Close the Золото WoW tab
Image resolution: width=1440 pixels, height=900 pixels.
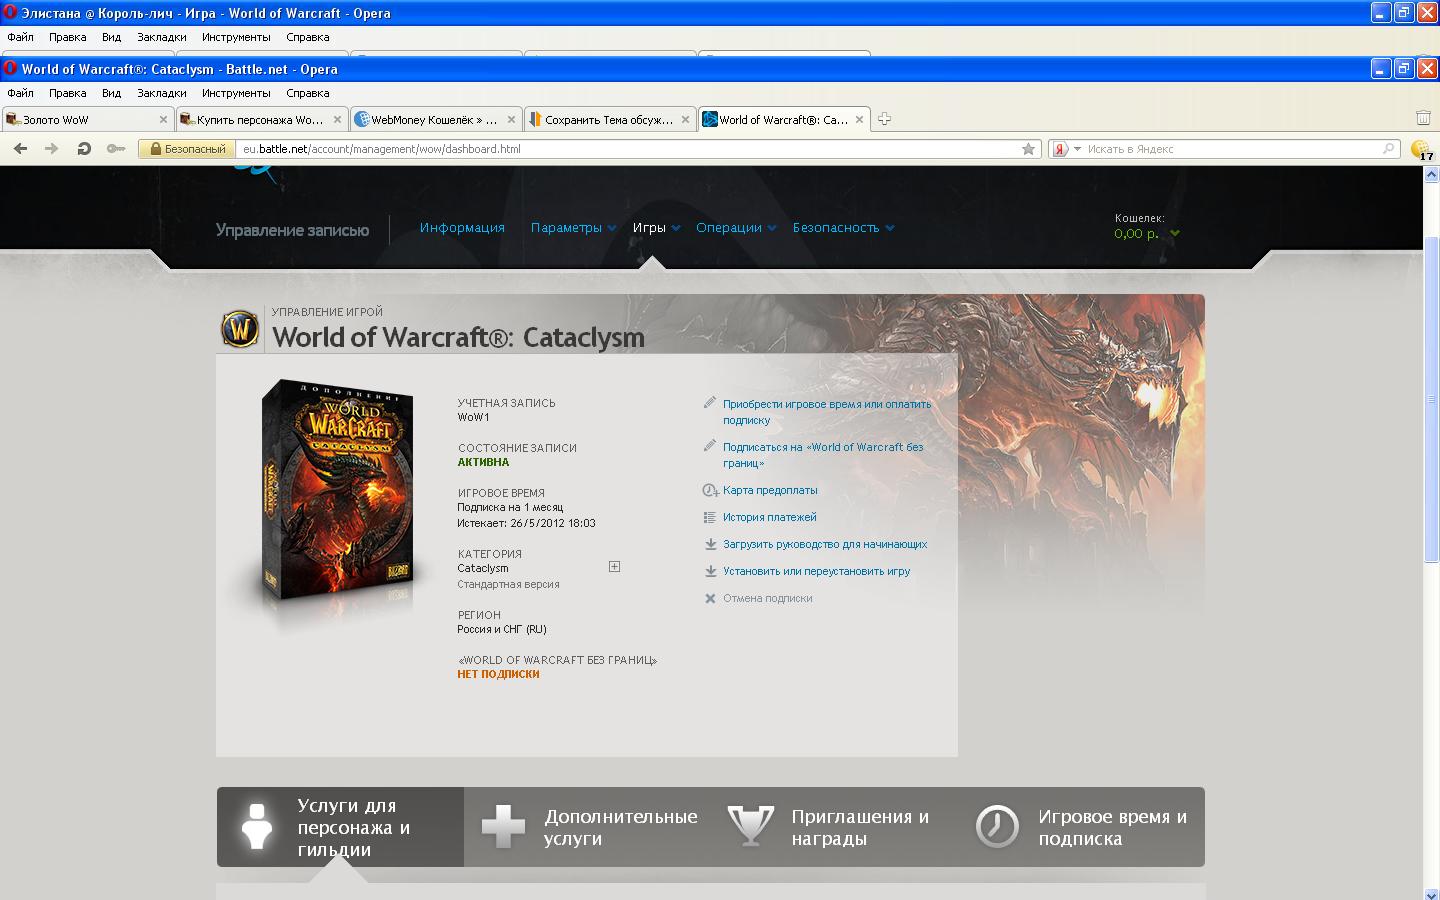[164, 120]
